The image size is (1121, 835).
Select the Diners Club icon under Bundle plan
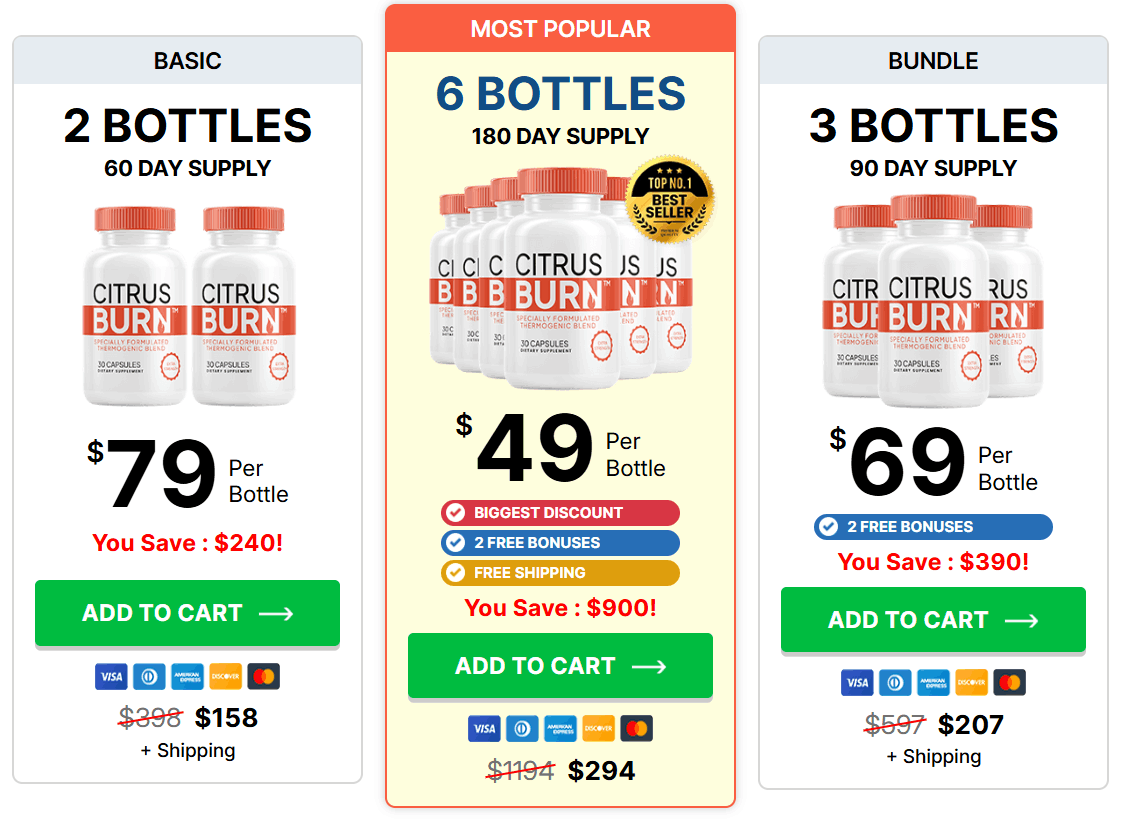(895, 682)
